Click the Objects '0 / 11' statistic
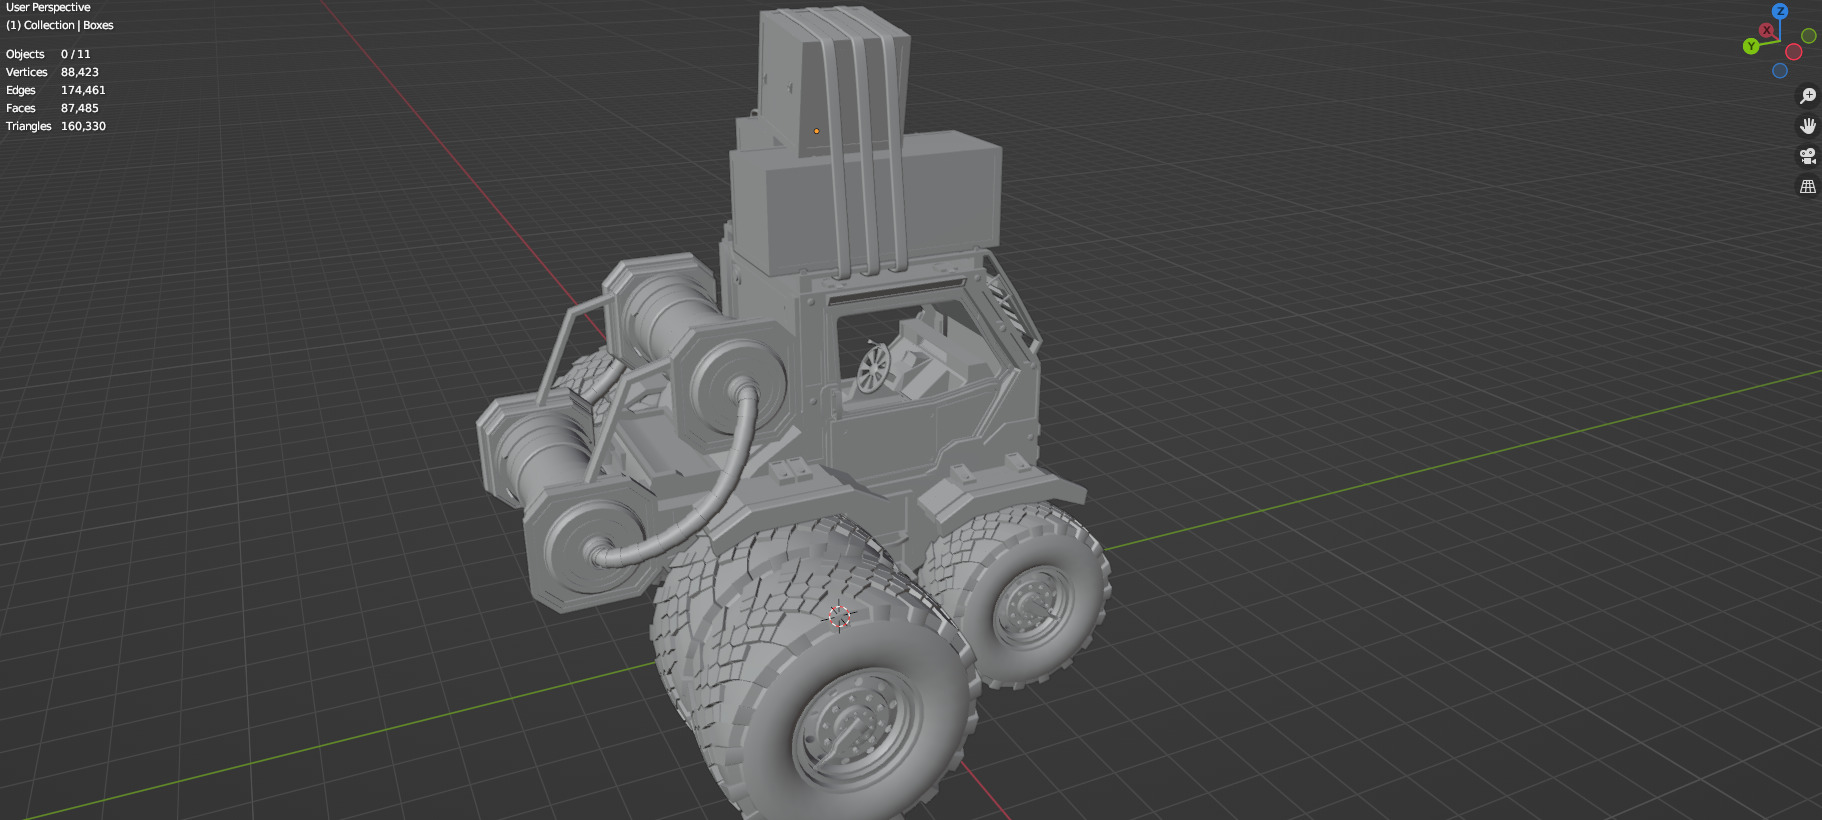 pos(76,54)
